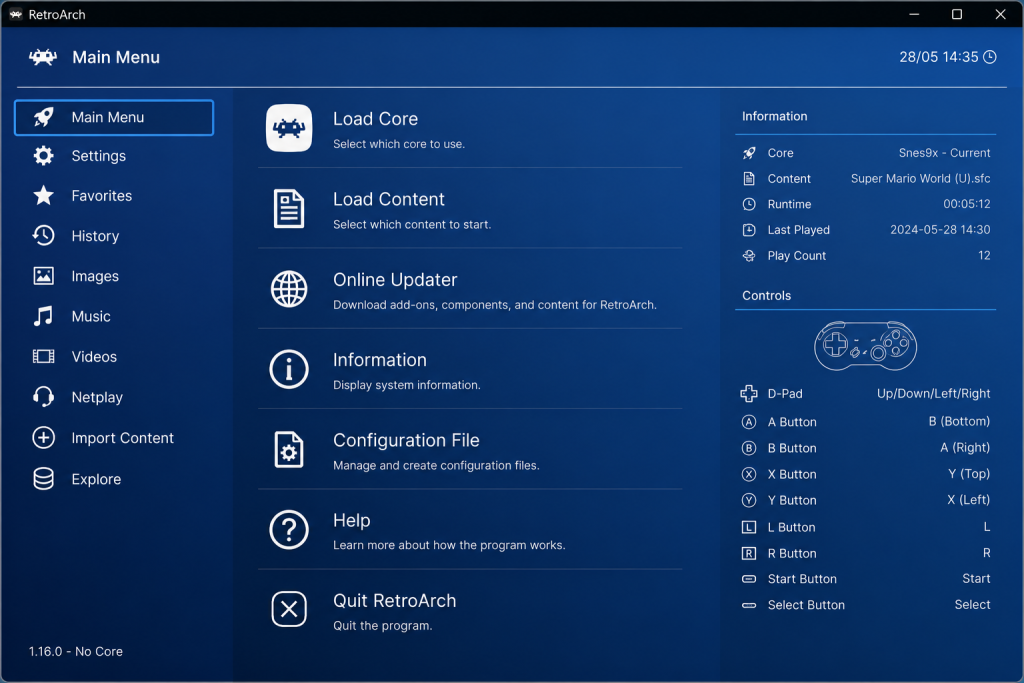Click the Controls section heading
This screenshot has width=1024, height=683.
[x=766, y=295]
